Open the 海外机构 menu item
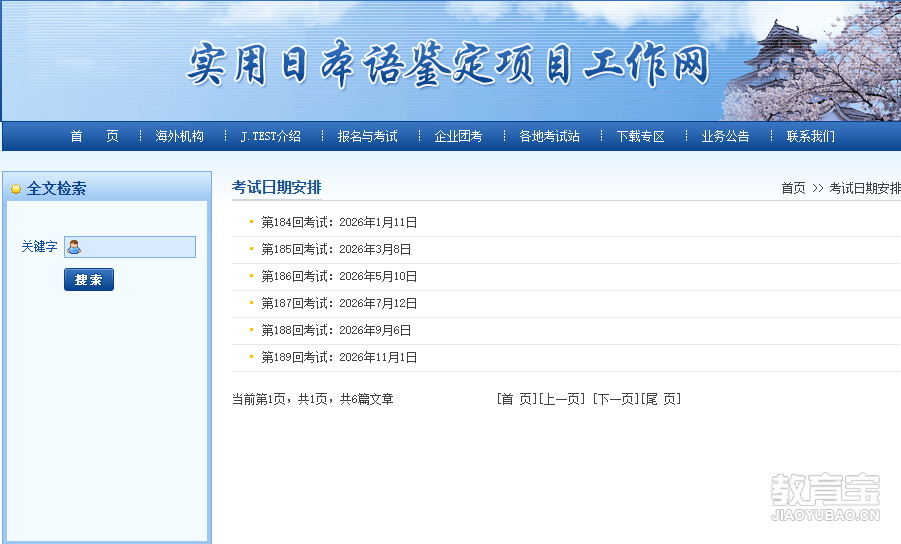The image size is (901, 544). [180, 136]
